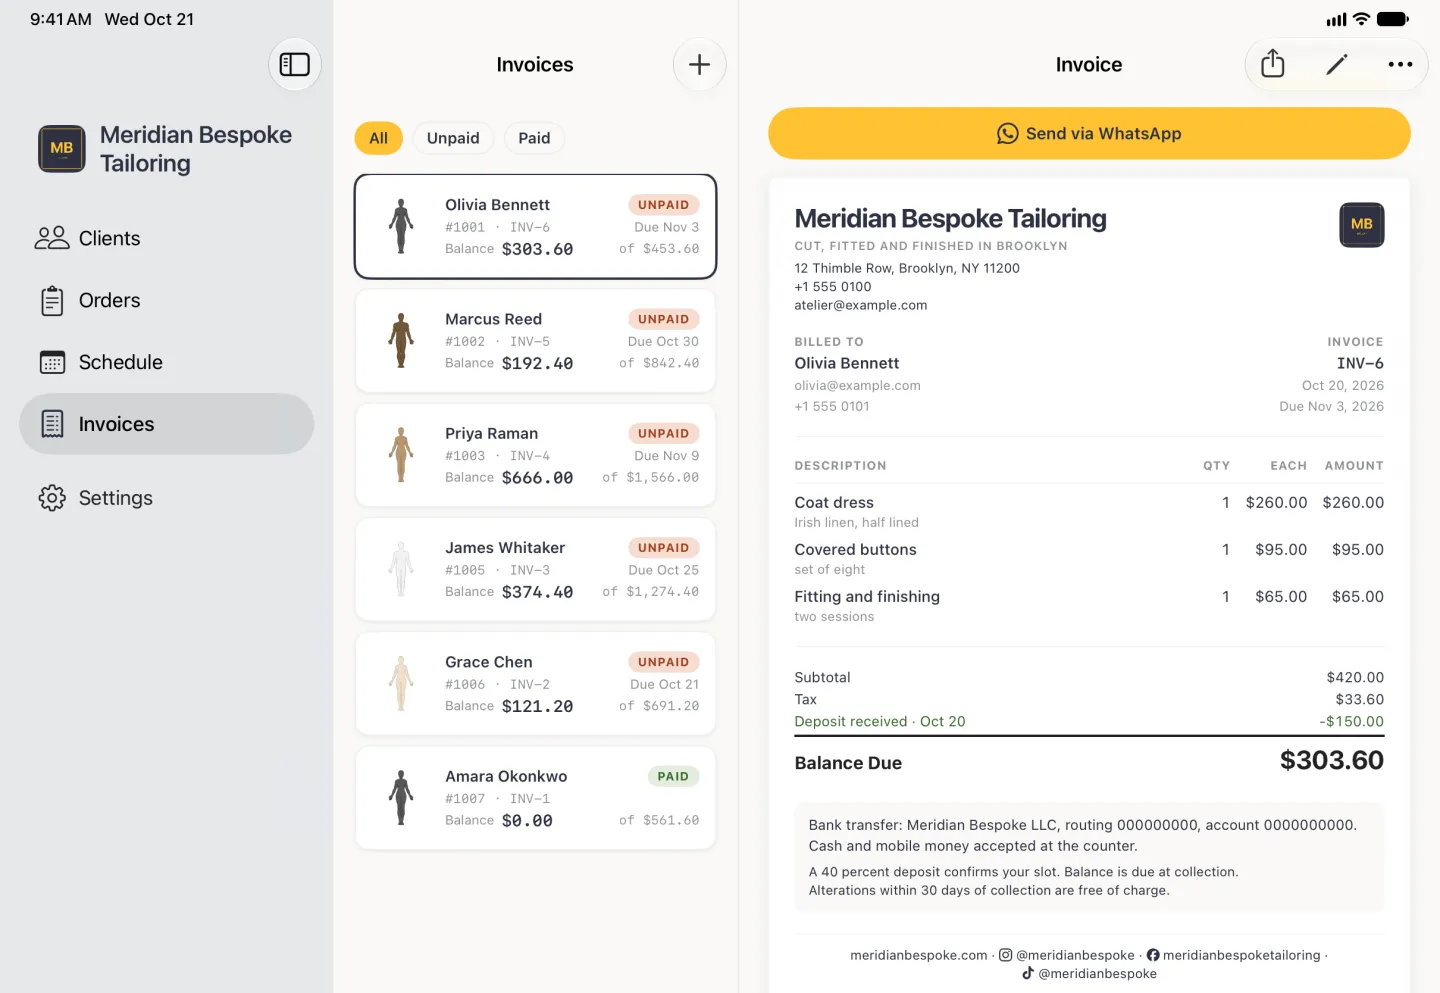Filter the list to Unpaid invoices
The image size is (1440, 993).
click(453, 138)
